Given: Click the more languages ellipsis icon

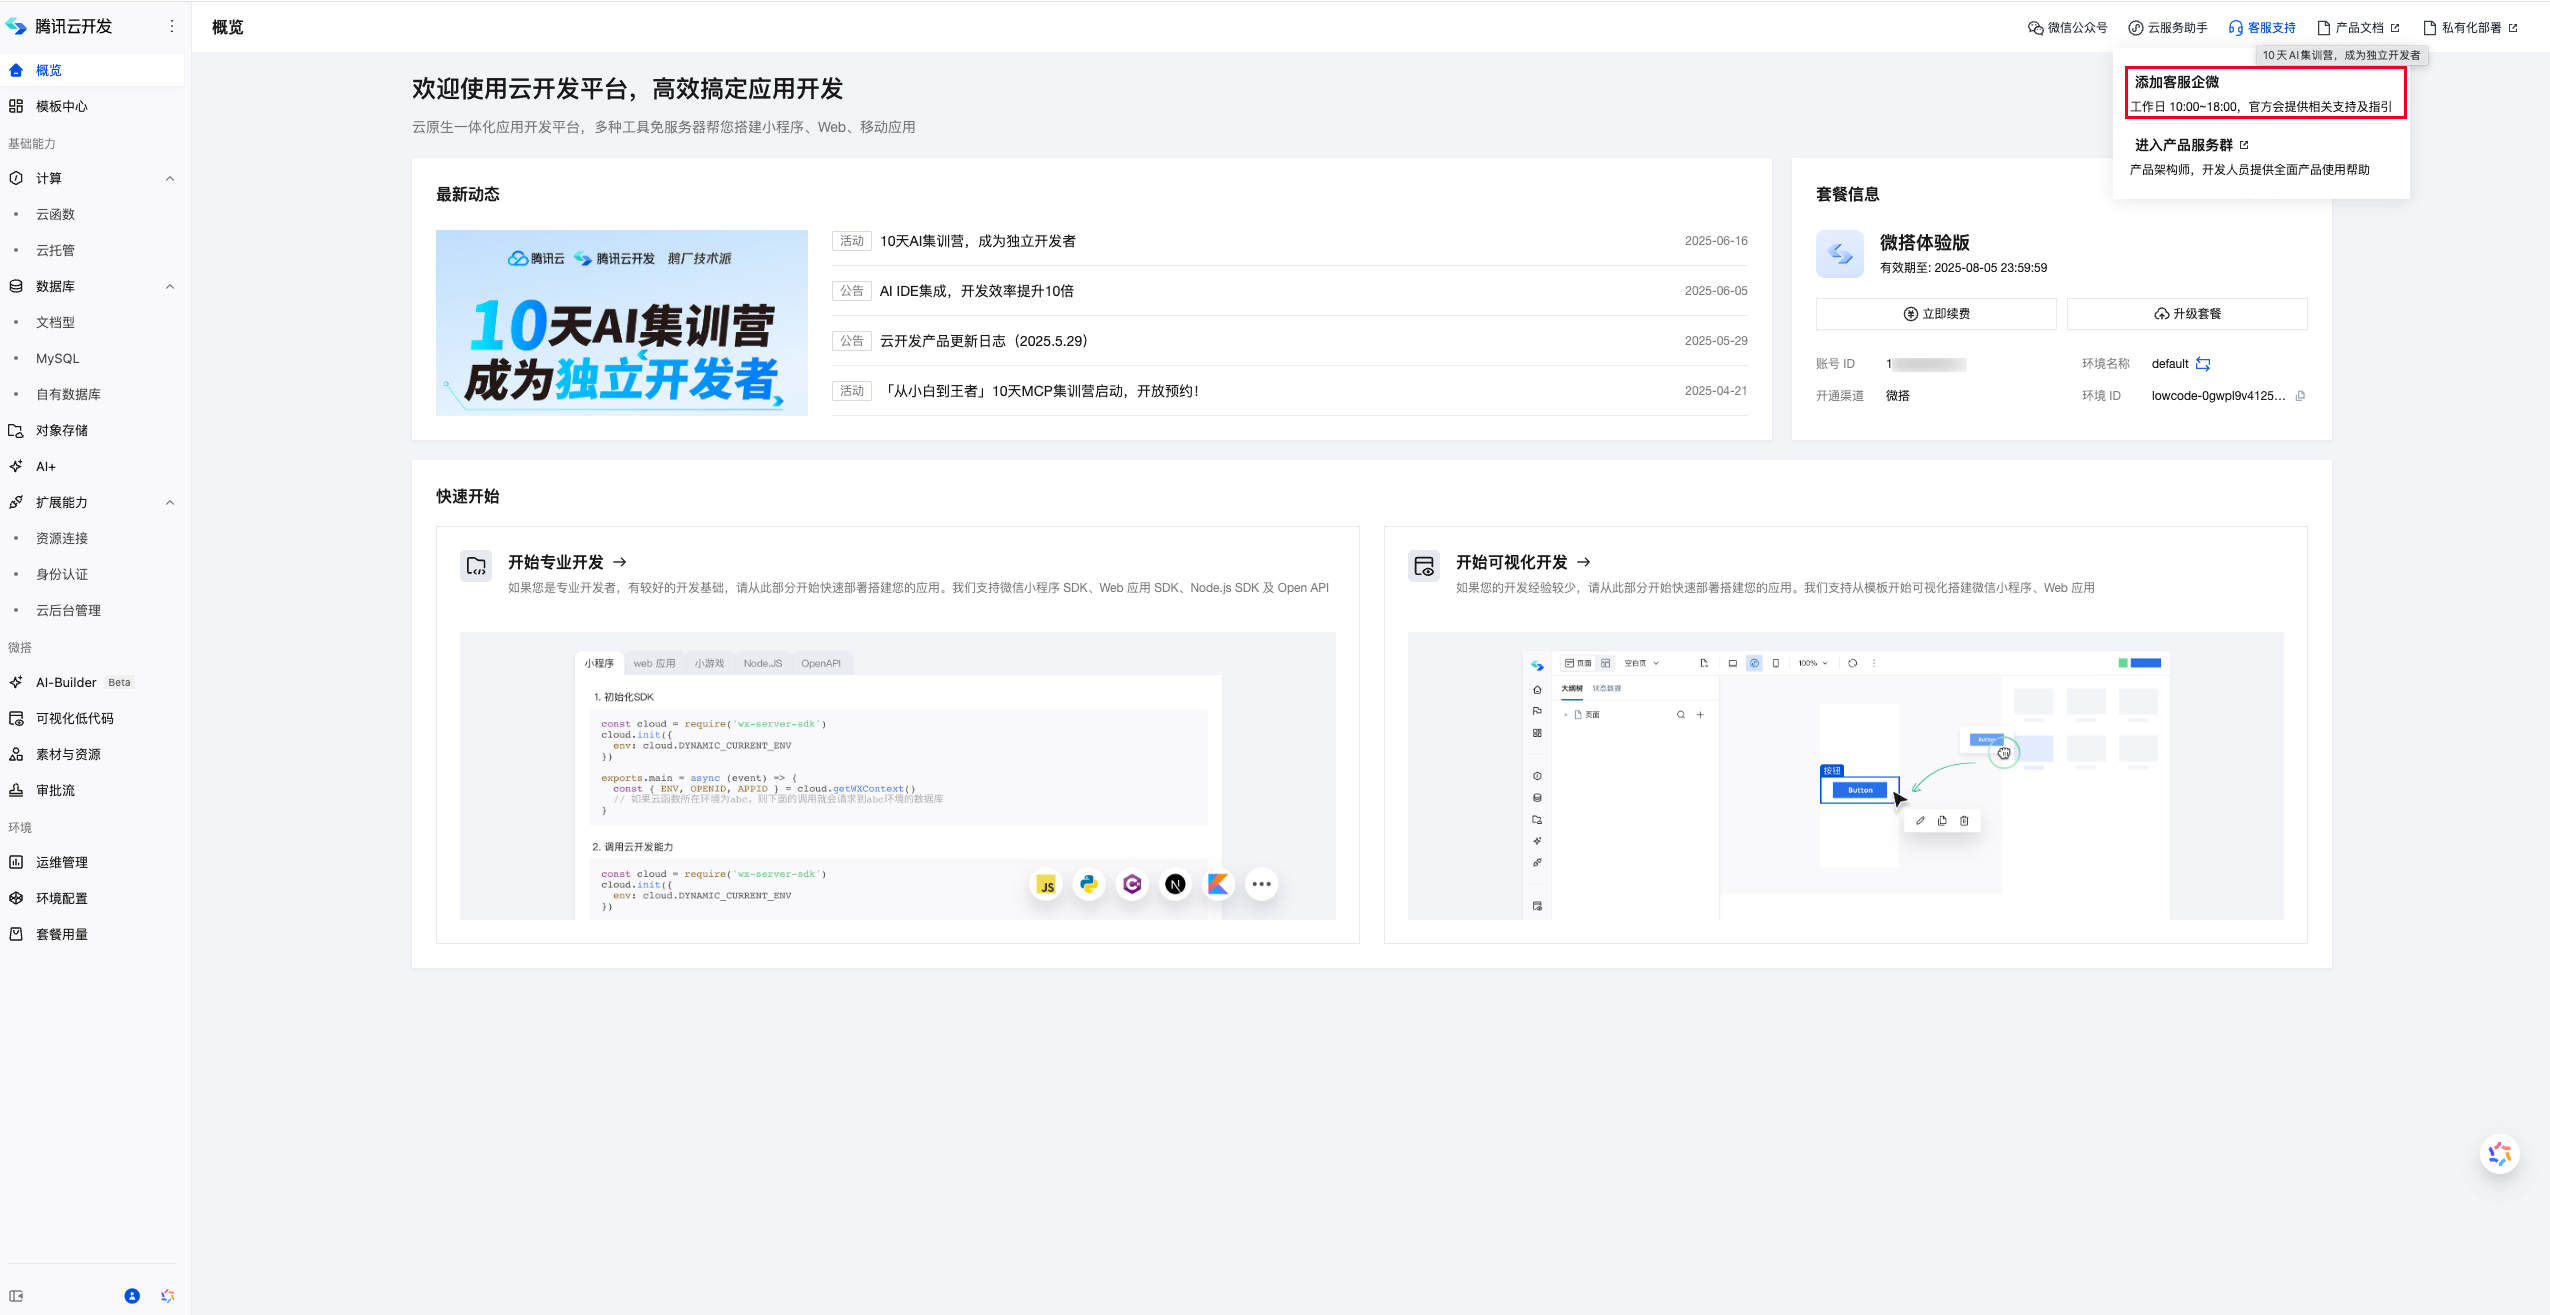Looking at the screenshot, I should (x=1262, y=884).
